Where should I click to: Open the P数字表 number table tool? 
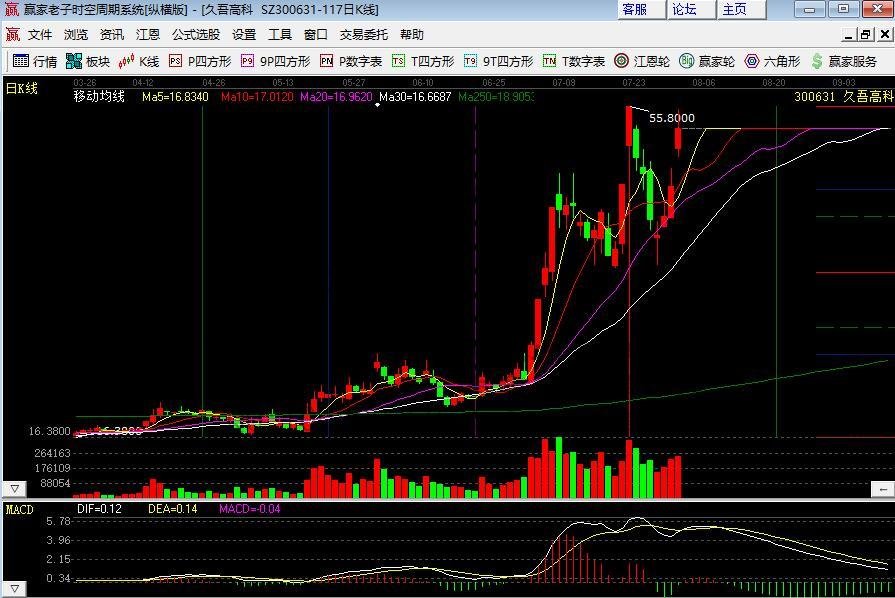(345, 60)
